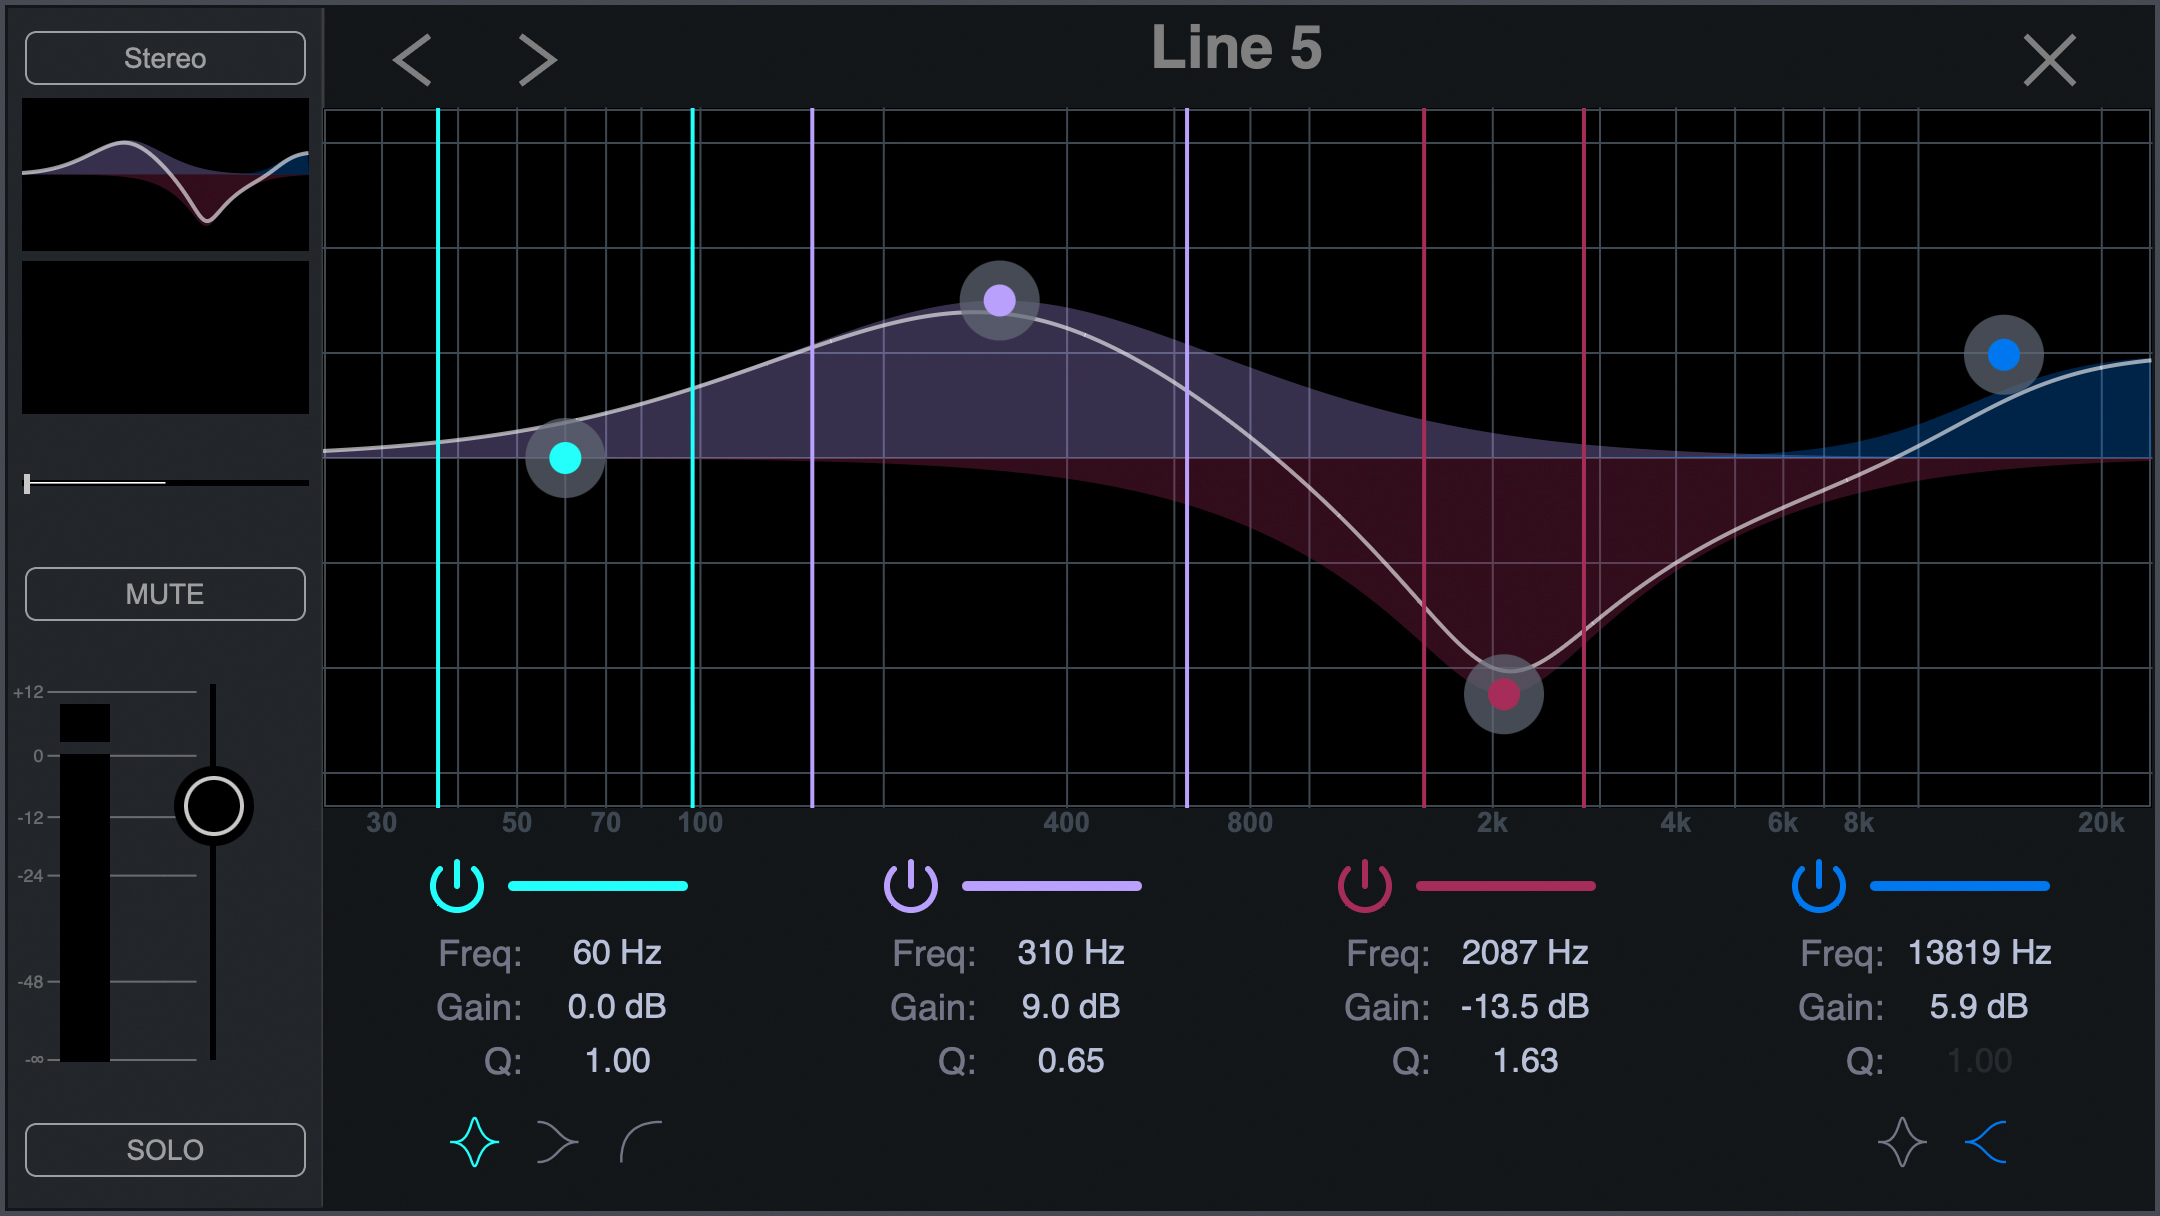This screenshot has height=1216, width=2160.
Task: Toggle red band 3 power
Action: [1365, 885]
